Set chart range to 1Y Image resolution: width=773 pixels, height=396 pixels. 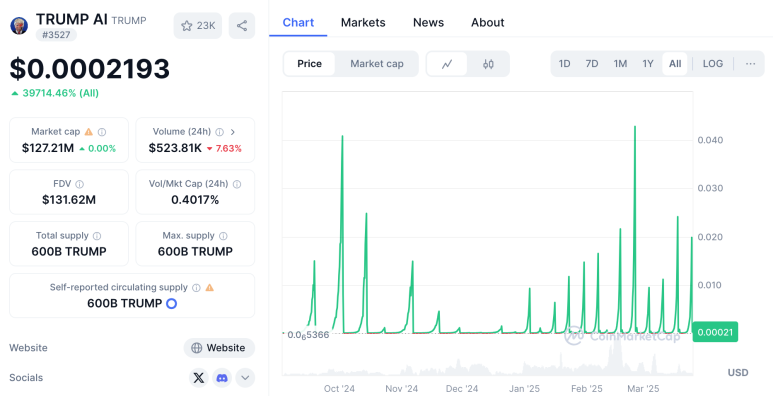click(648, 64)
